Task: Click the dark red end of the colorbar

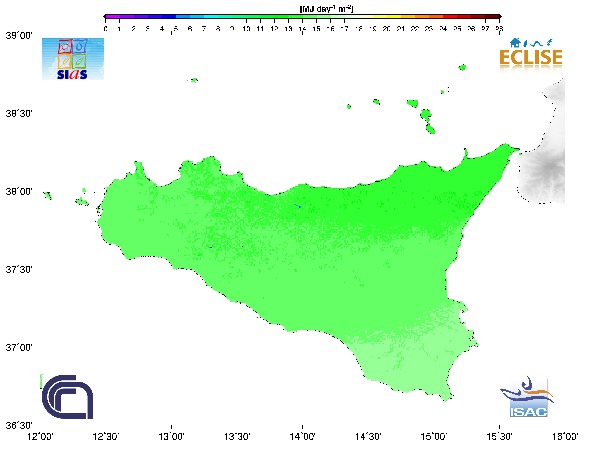Action: pyautogui.click(x=493, y=17)
